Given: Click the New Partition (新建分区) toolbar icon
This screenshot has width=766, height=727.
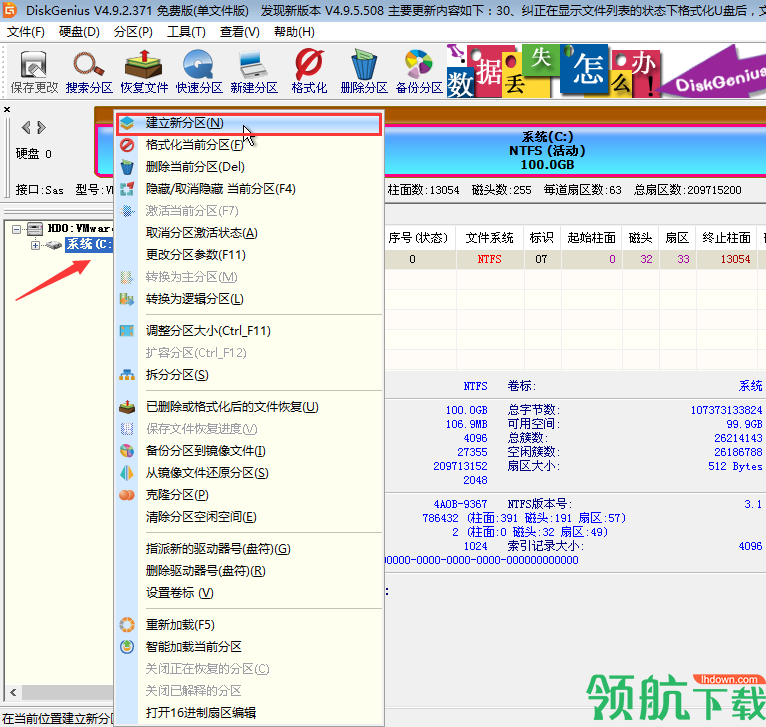Looking at the screenshot, I should point(254,72).
